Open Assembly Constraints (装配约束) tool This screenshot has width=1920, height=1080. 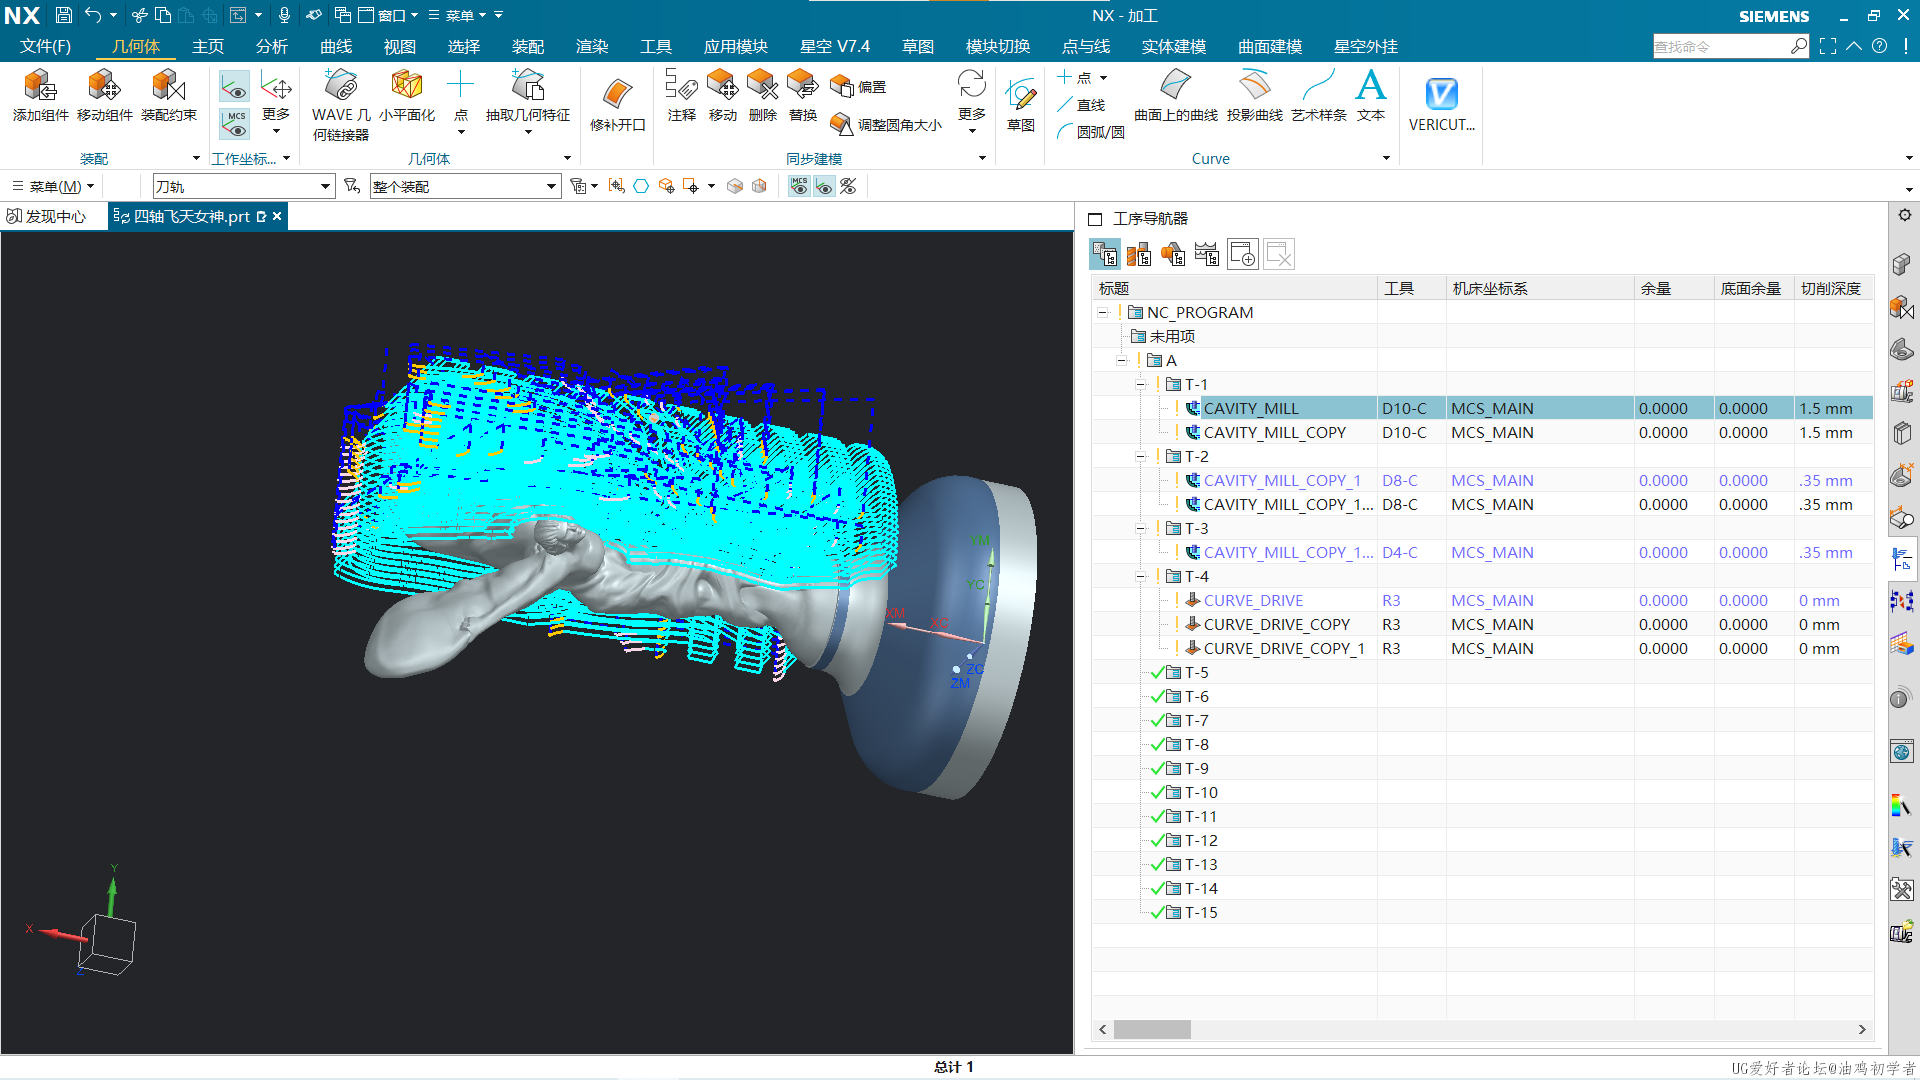pyautogui.click(x=168, y=86)
